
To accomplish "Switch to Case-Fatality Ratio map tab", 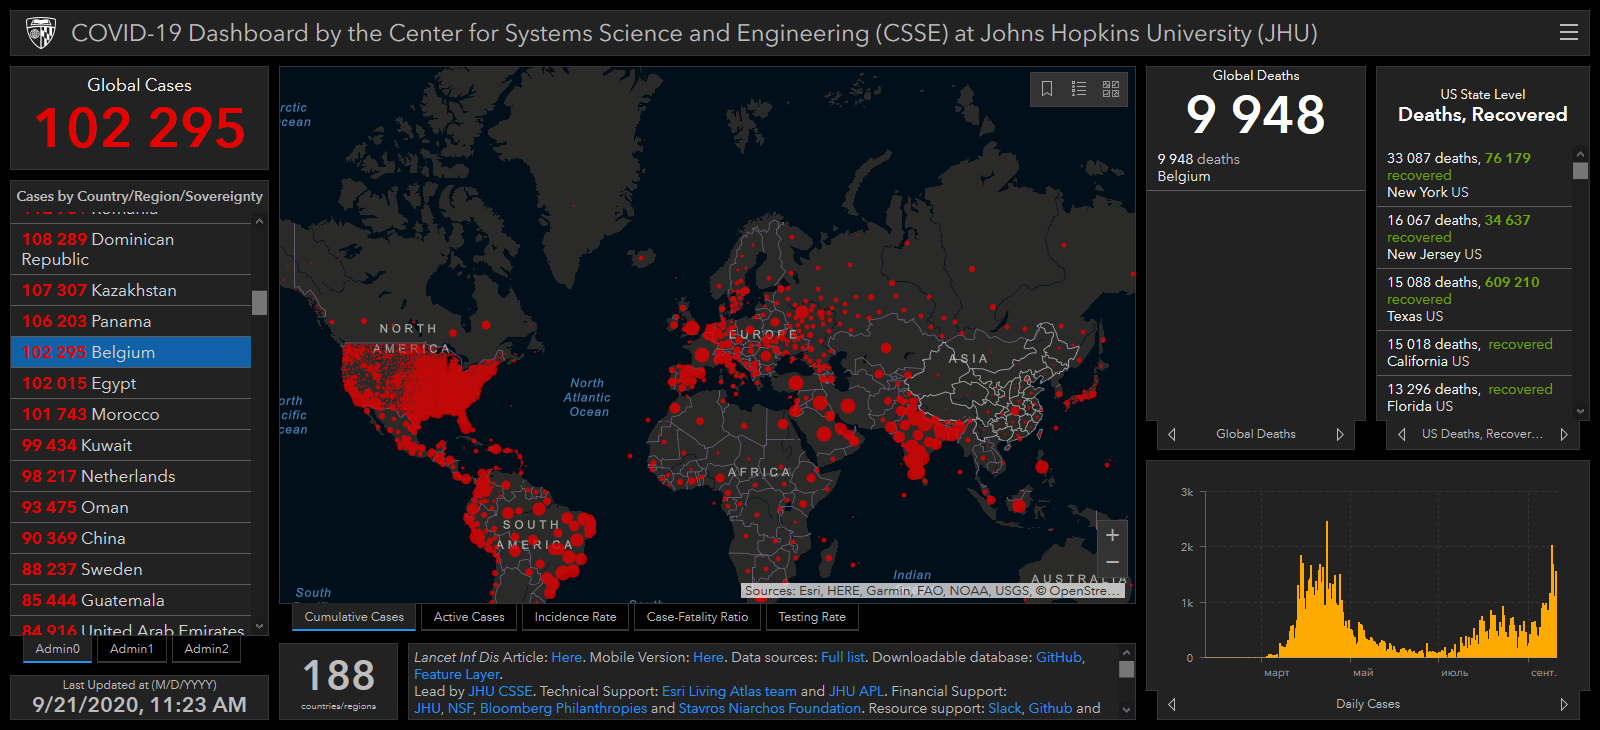I will 697,617.
